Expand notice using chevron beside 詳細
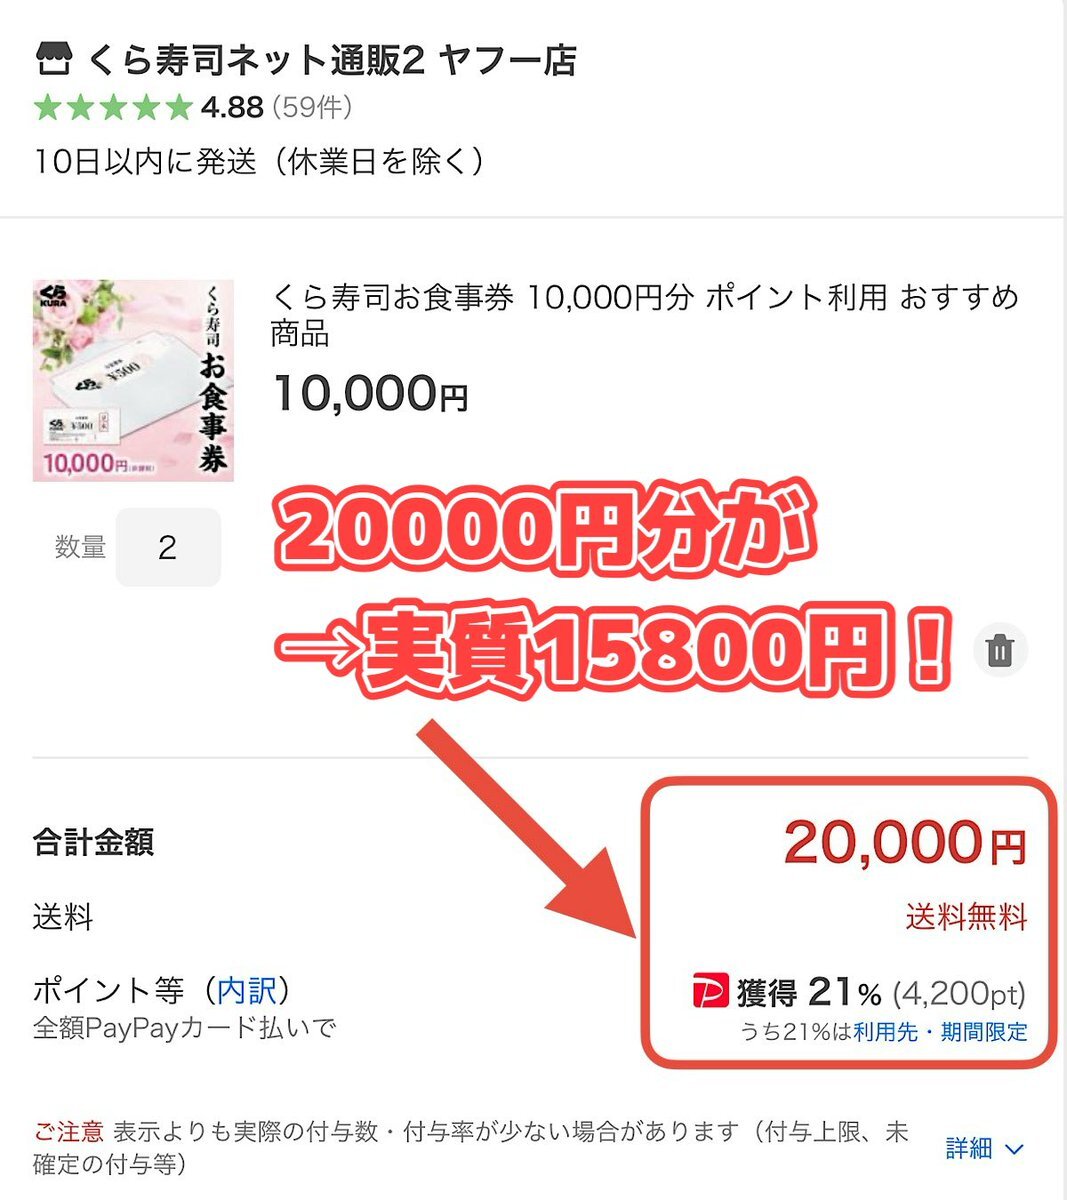This screenshot has height=1200, width=1067. (x=1014, y=1149)
